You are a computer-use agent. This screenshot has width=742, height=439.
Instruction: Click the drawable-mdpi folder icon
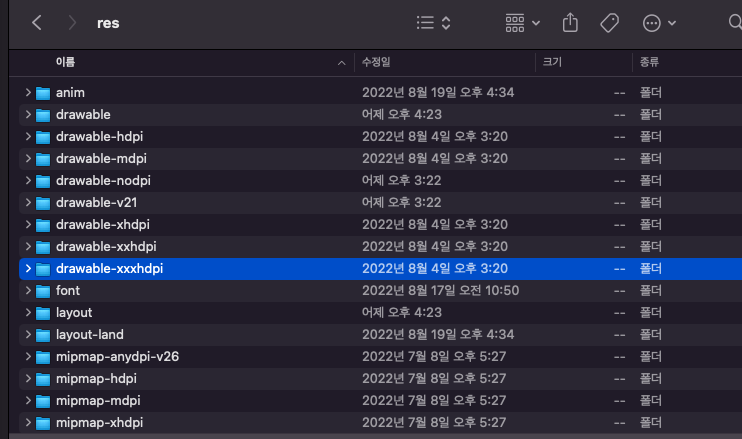click(x=43, y=159)
